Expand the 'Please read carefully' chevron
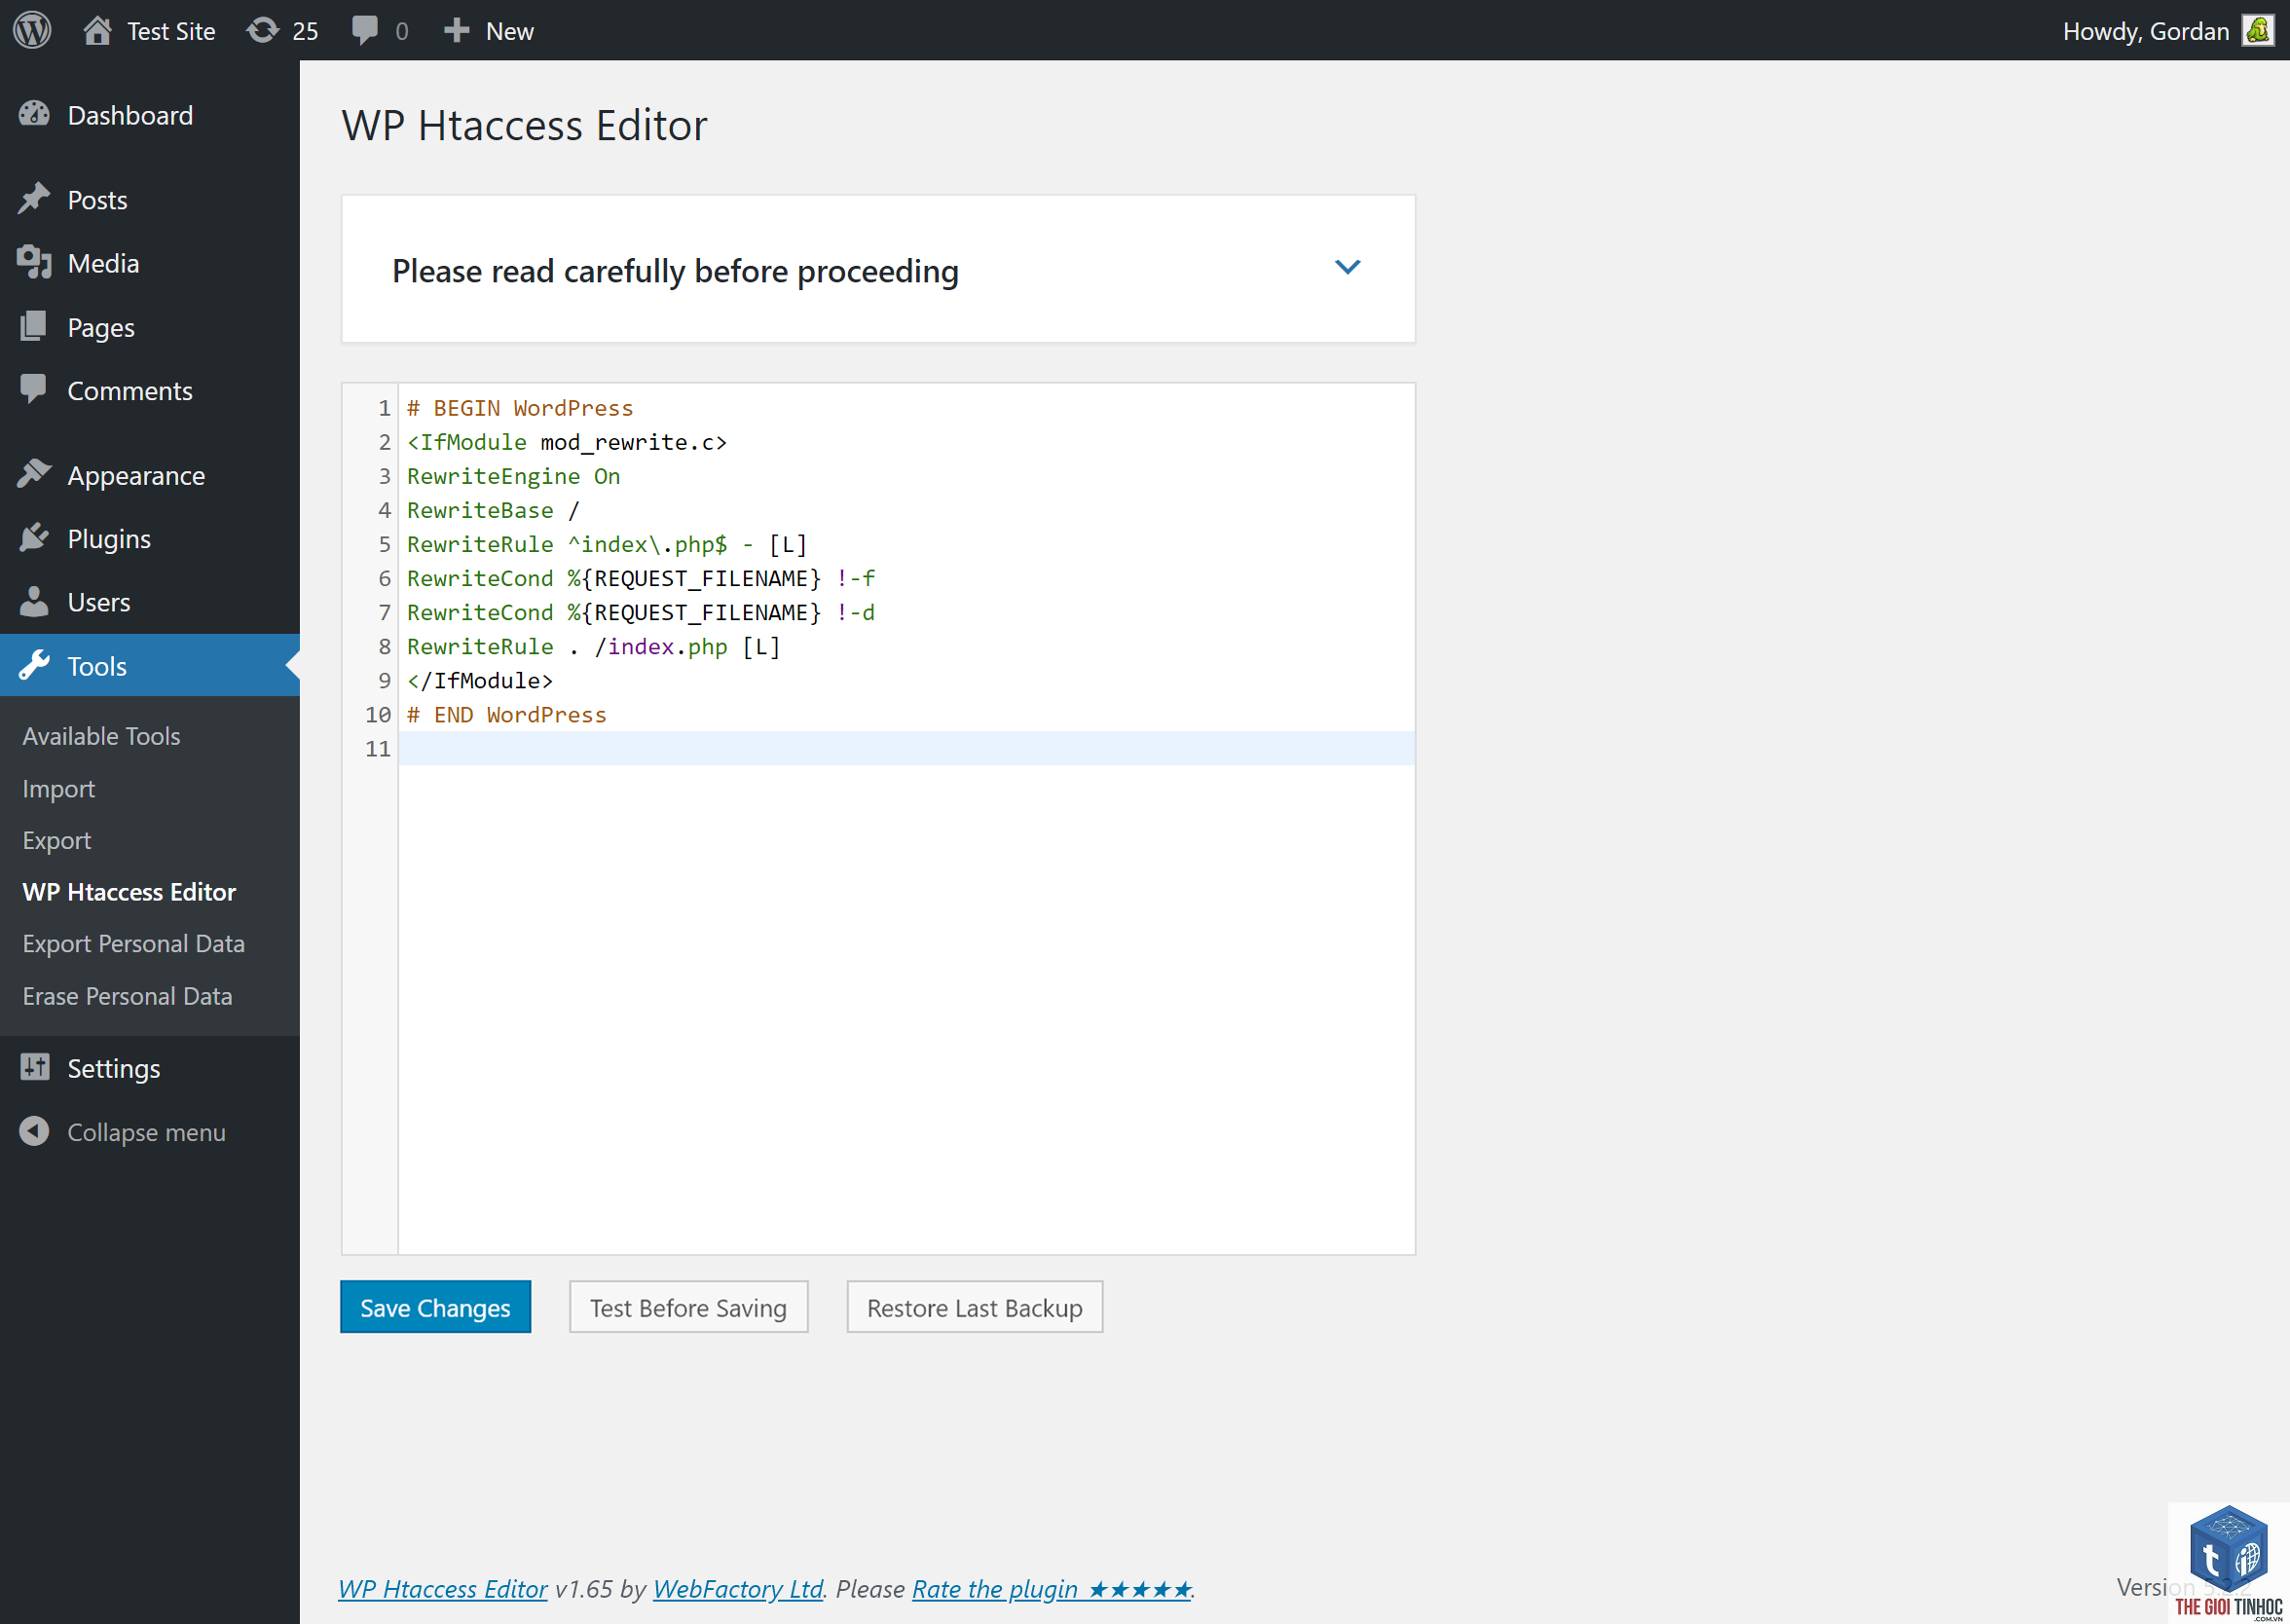2290x1624 pixels. pos(1348,268)
